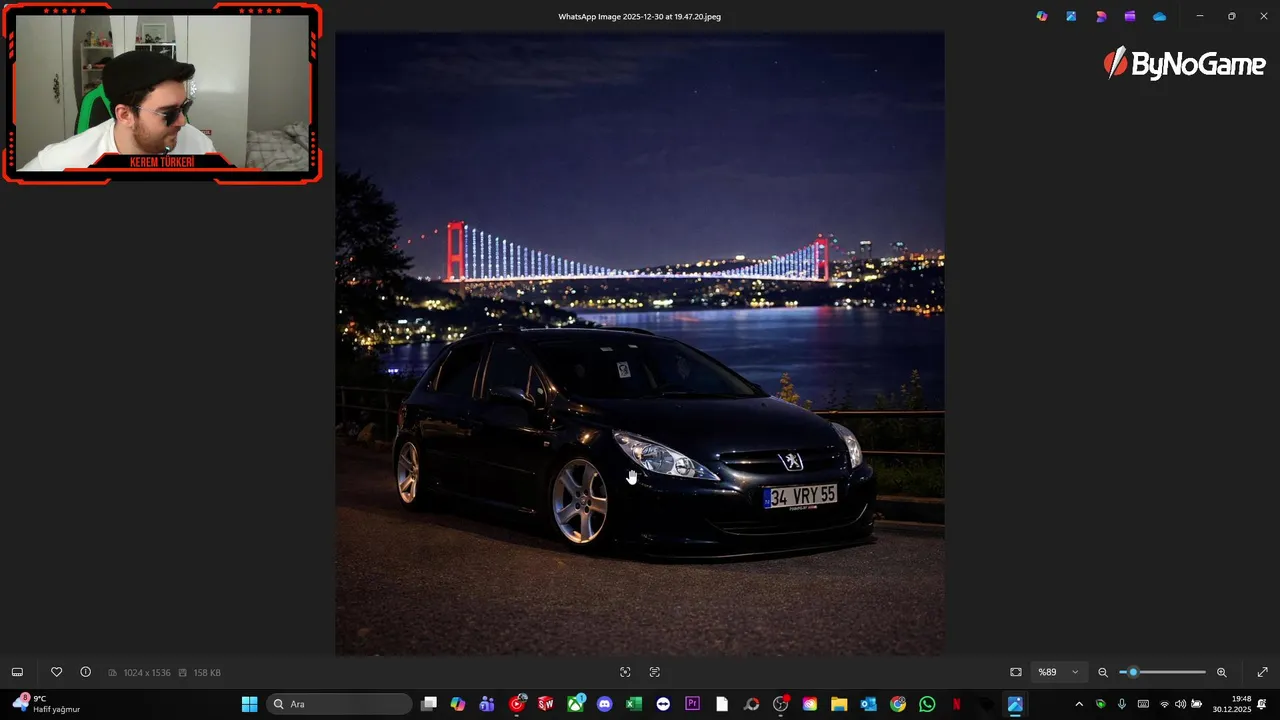Click the touch keyboard tray icon
Screen dimensions: 1280x720
1143,704
